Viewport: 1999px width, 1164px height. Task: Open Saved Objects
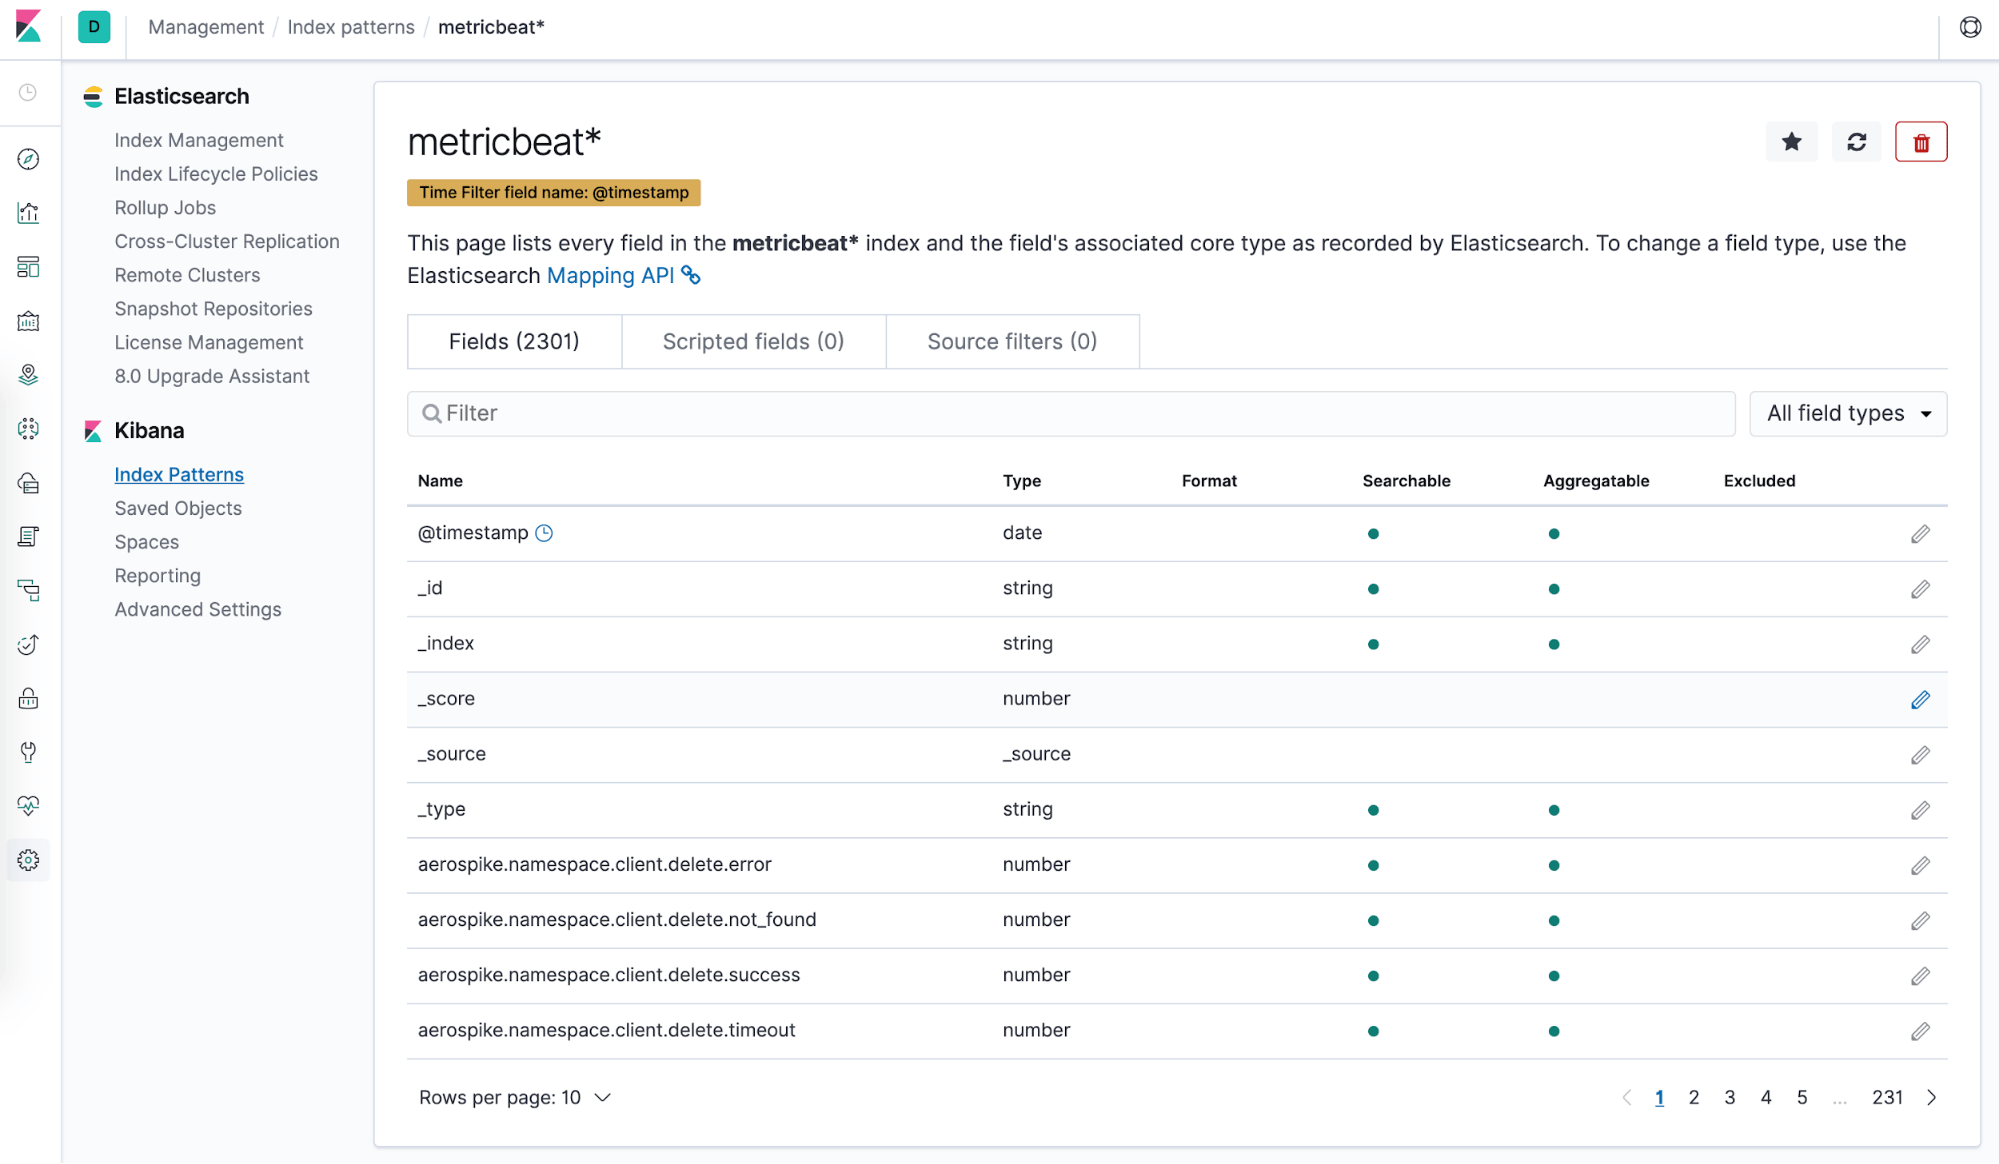coord(178,508)
